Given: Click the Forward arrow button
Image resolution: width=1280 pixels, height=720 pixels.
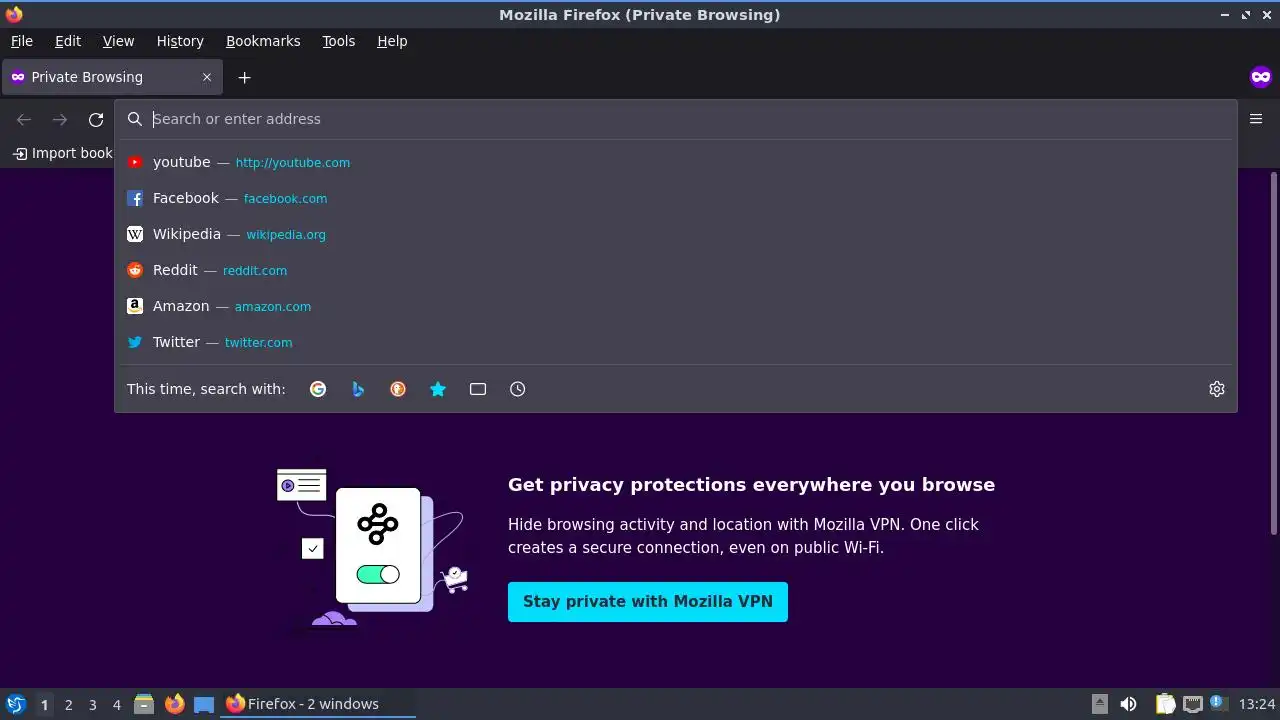Looking at the screenshot, I should pyautogui.click(x=60, y=120).
